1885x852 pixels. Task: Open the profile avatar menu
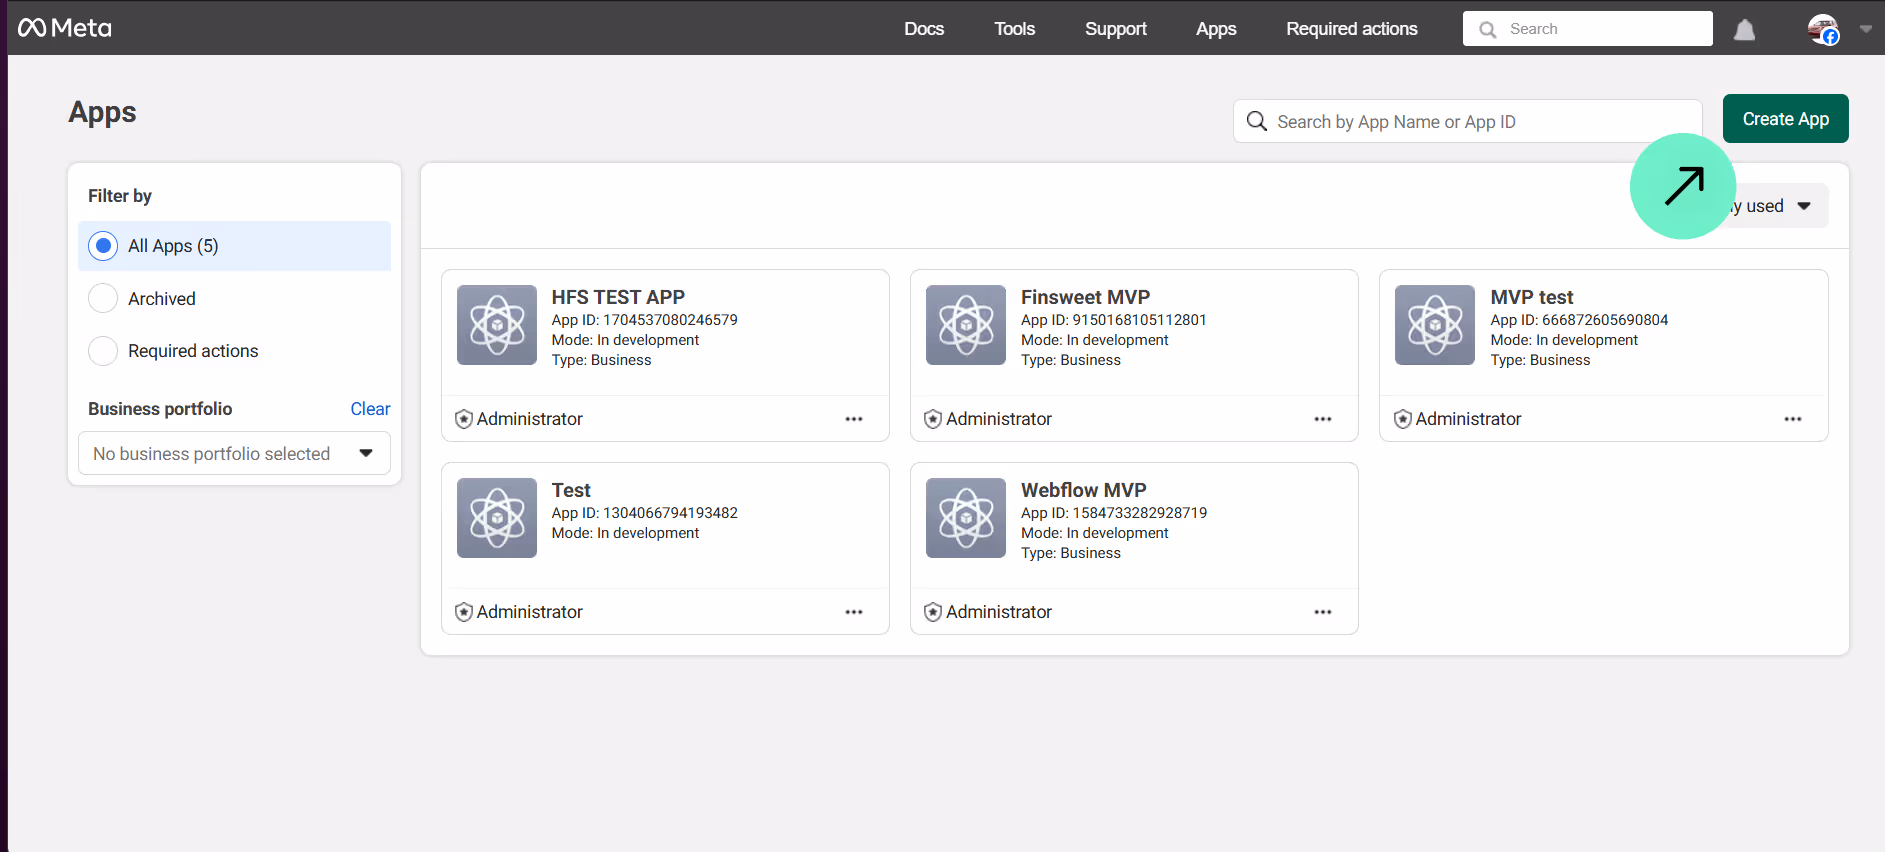point(1823,29)
